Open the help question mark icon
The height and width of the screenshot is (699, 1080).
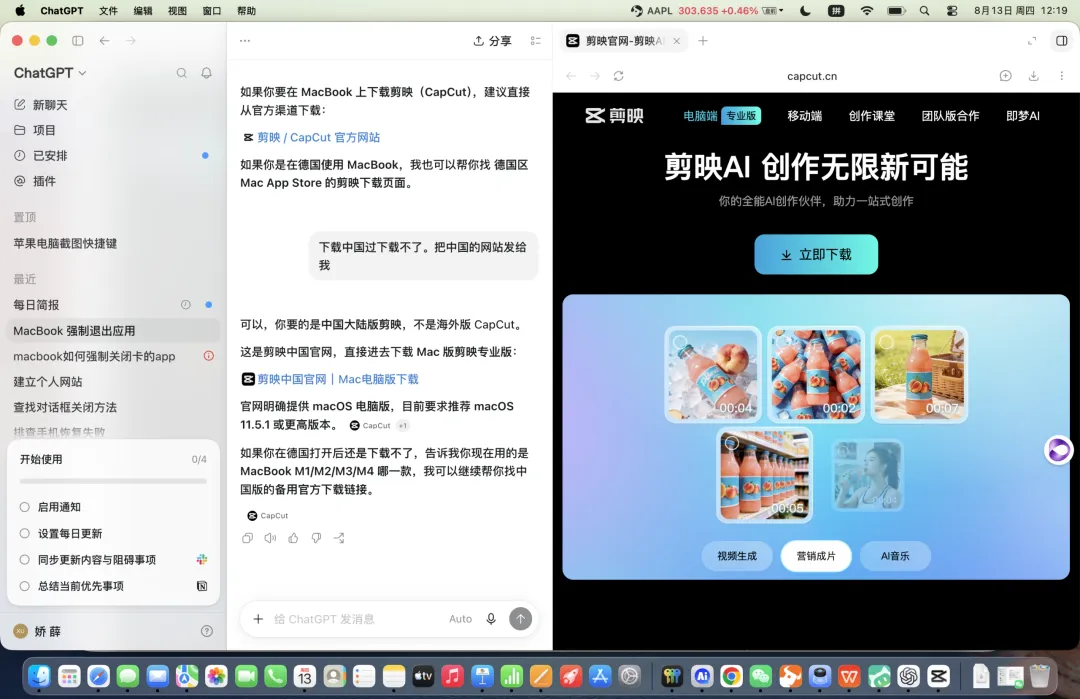[207, 632]
